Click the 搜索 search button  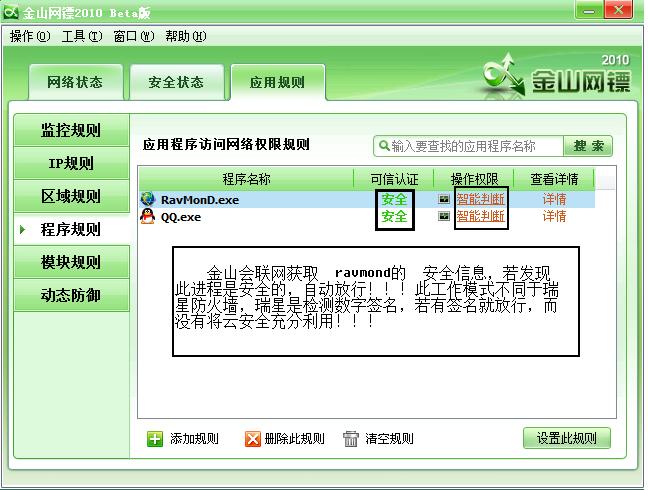[588, 146]
